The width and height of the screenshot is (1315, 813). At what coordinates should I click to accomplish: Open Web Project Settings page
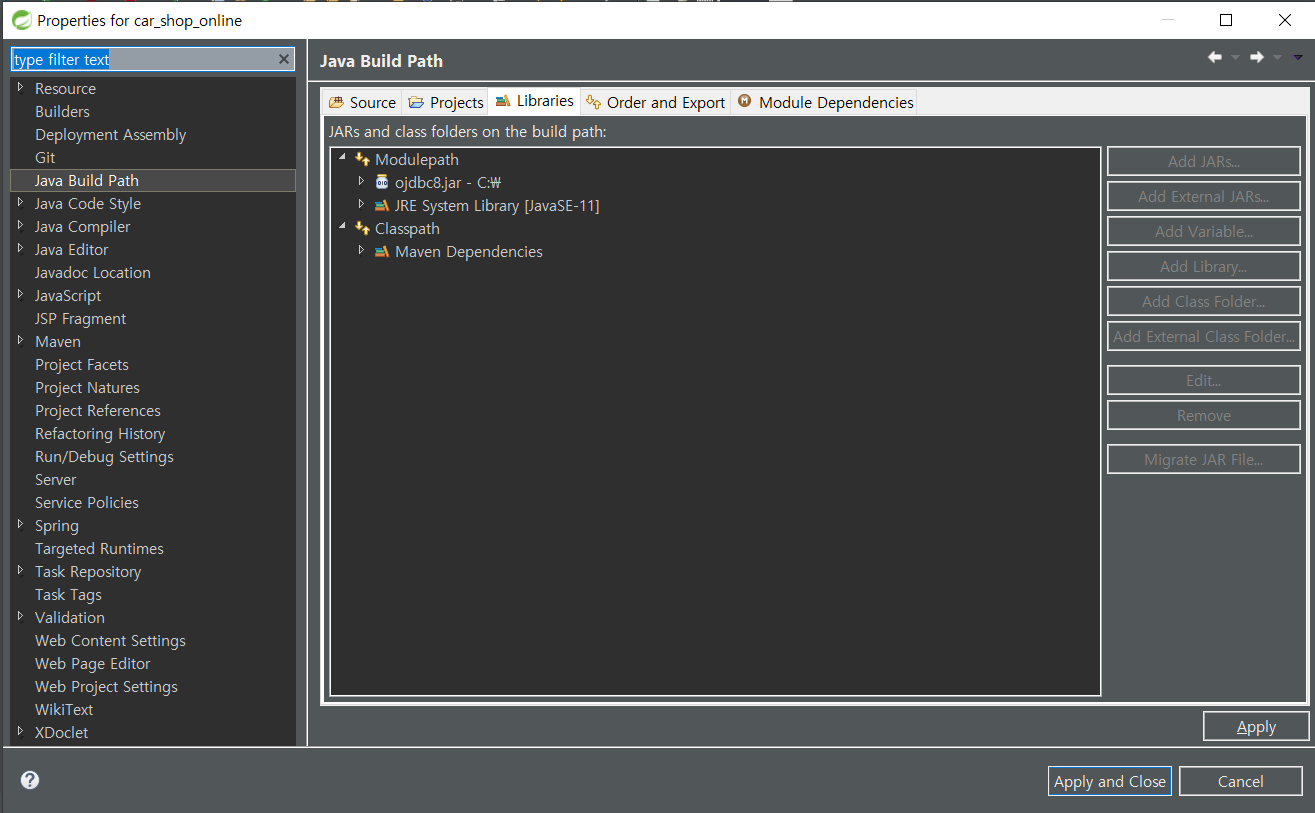(106, 686)
